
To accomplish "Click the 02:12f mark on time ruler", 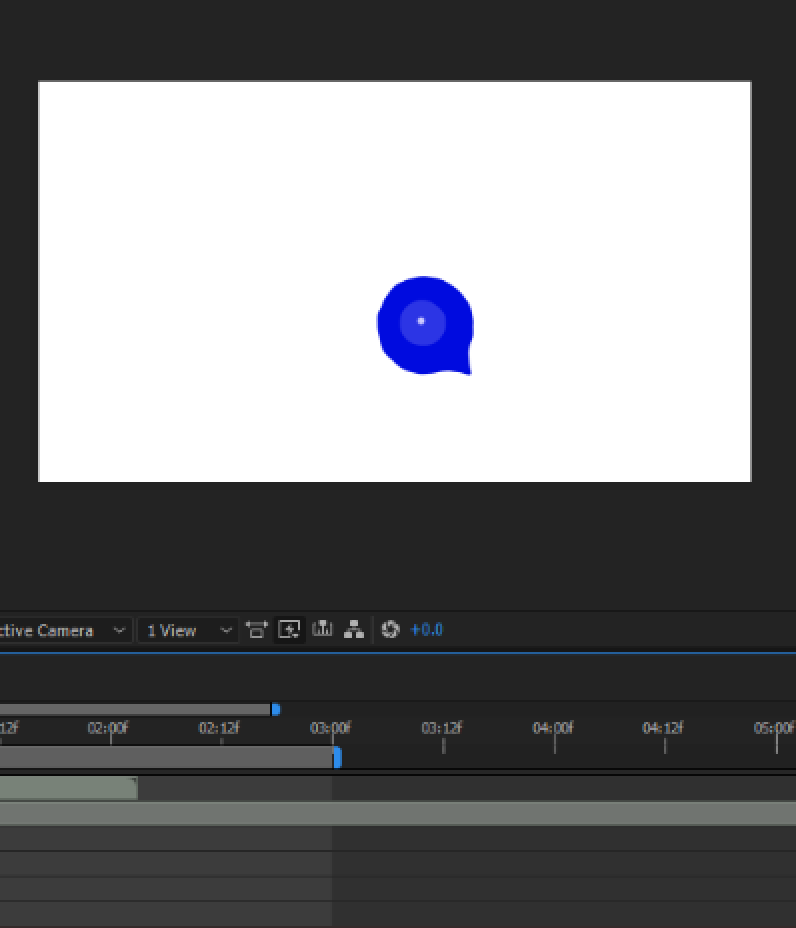I will (219, 728).
